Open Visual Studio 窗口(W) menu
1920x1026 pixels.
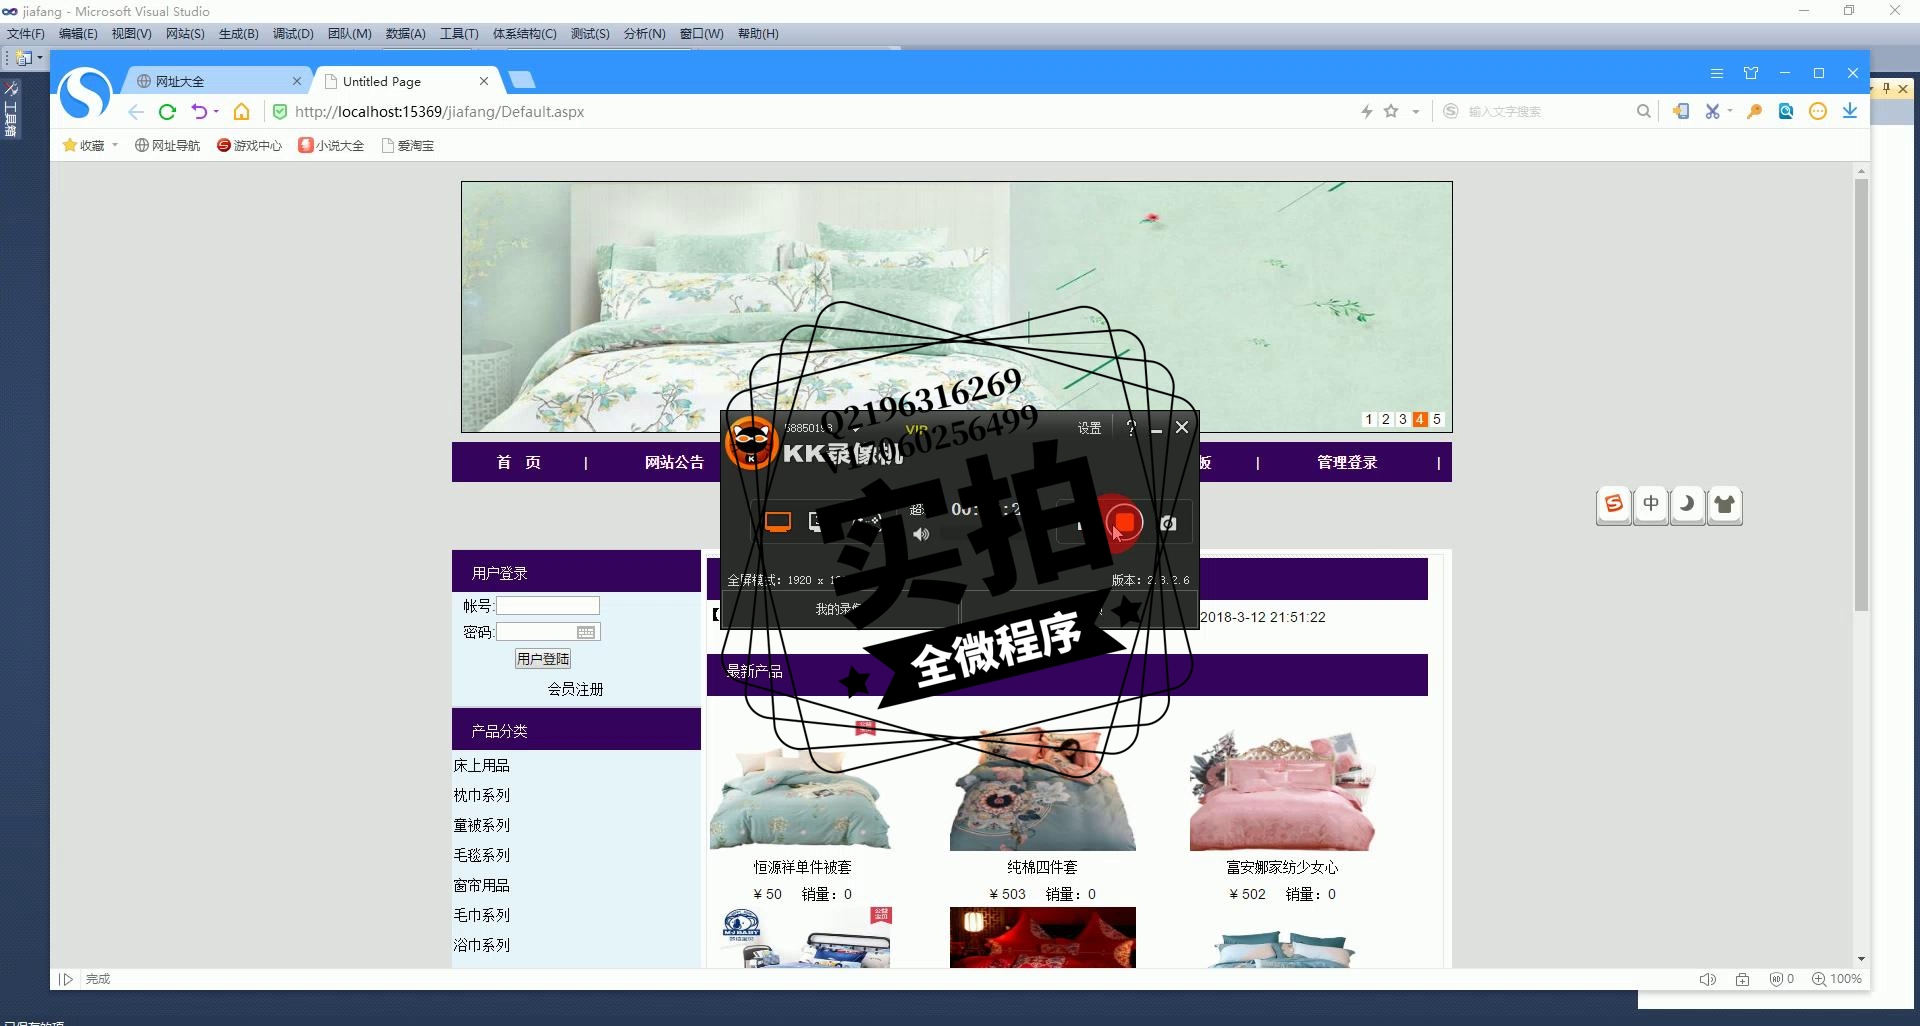click(701, 34)
